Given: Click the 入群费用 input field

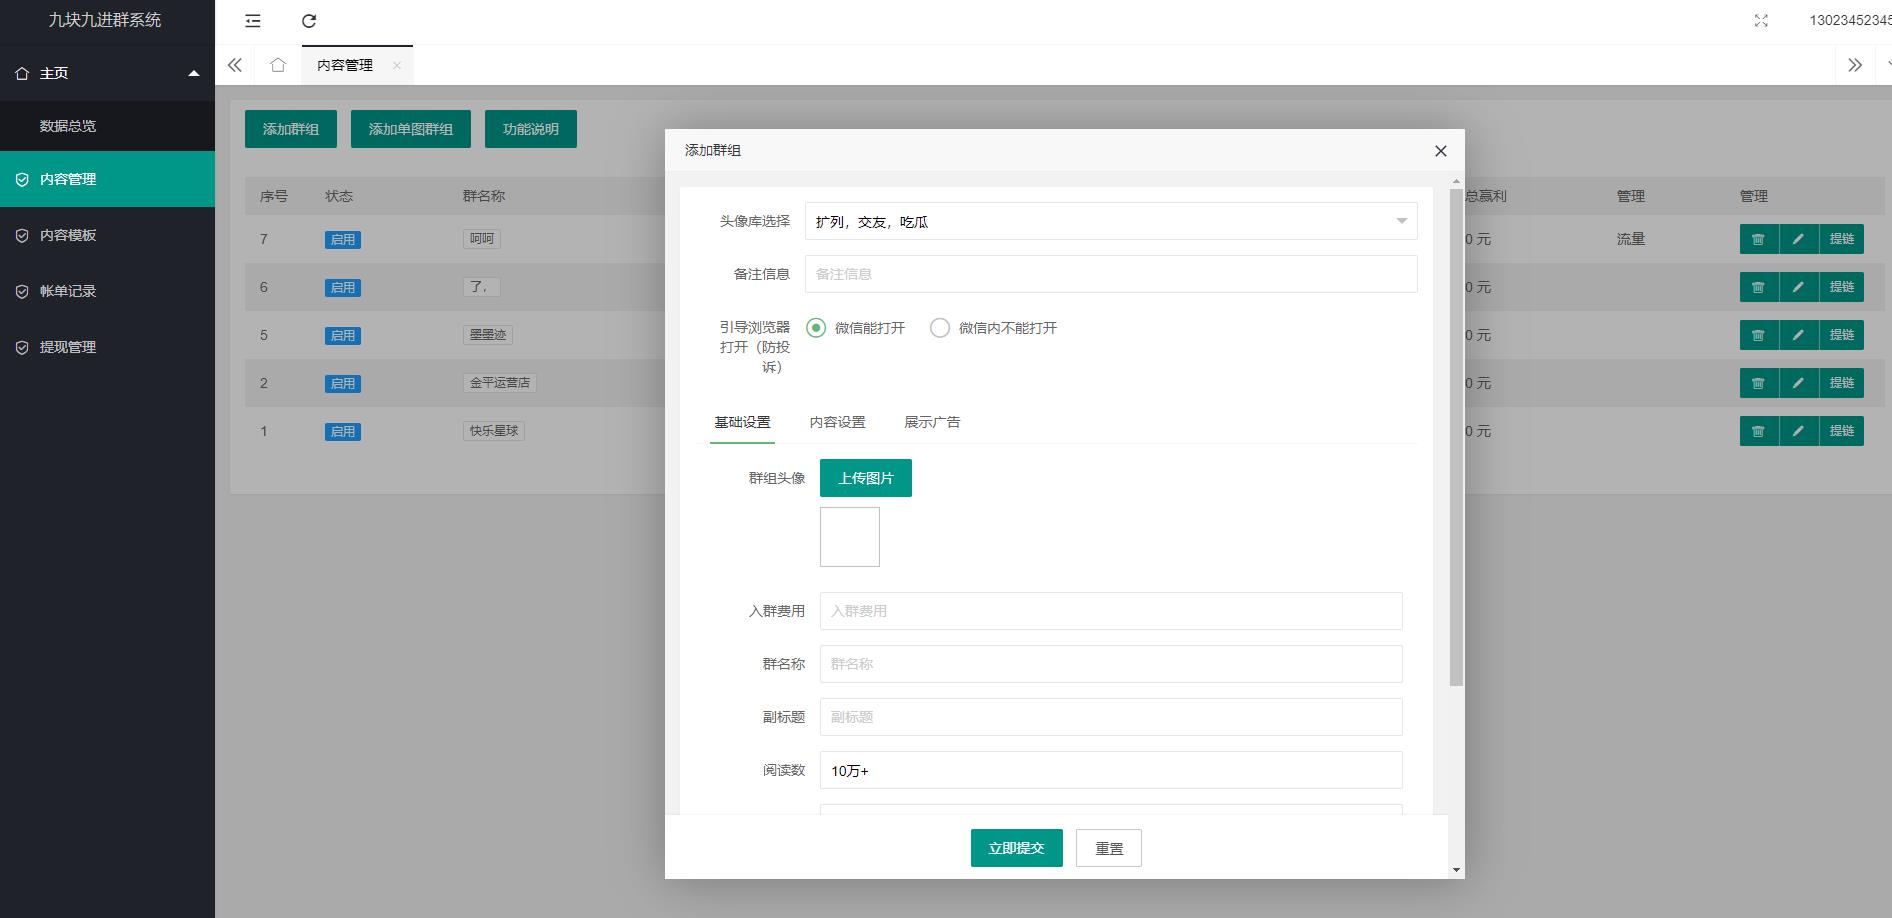Looking at the screenshot, I should pos(1110,611).
